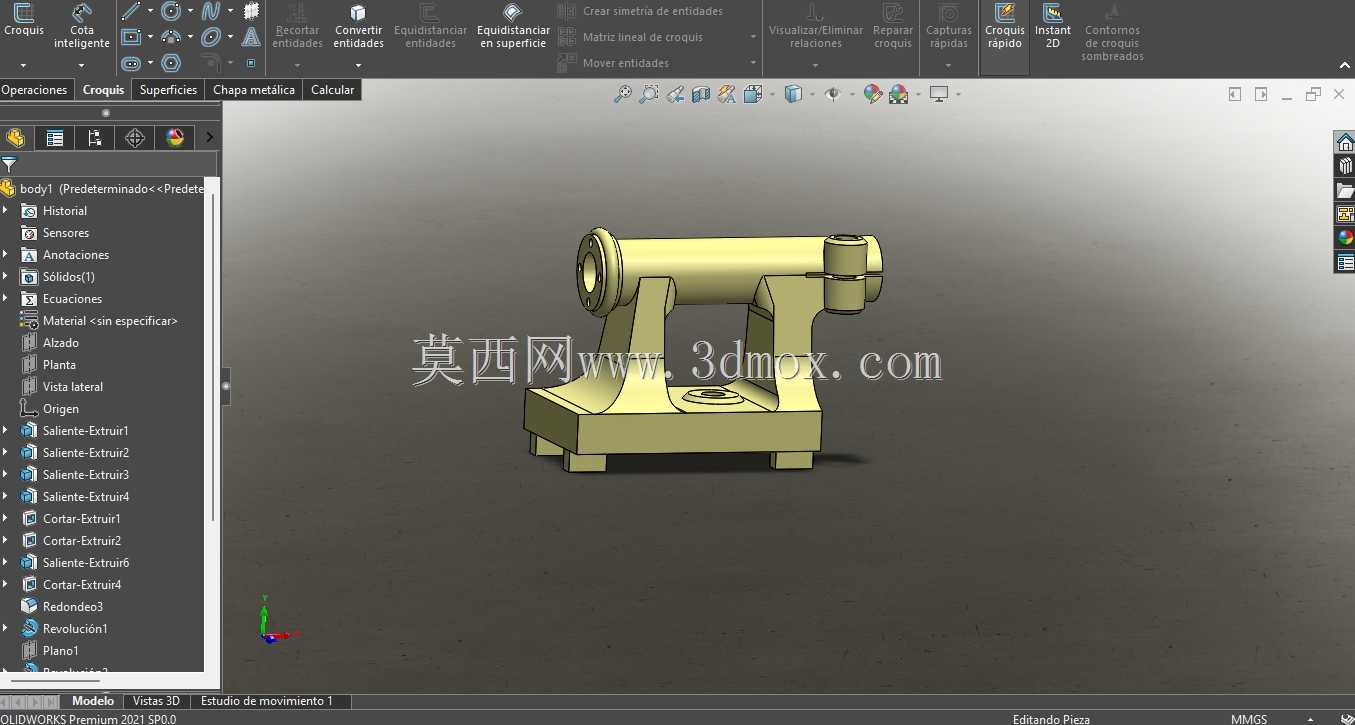Click the Edit Appearance color ball icon
Screen dimensions: 1355x725
pyautogui.click(x=873, y=94)
